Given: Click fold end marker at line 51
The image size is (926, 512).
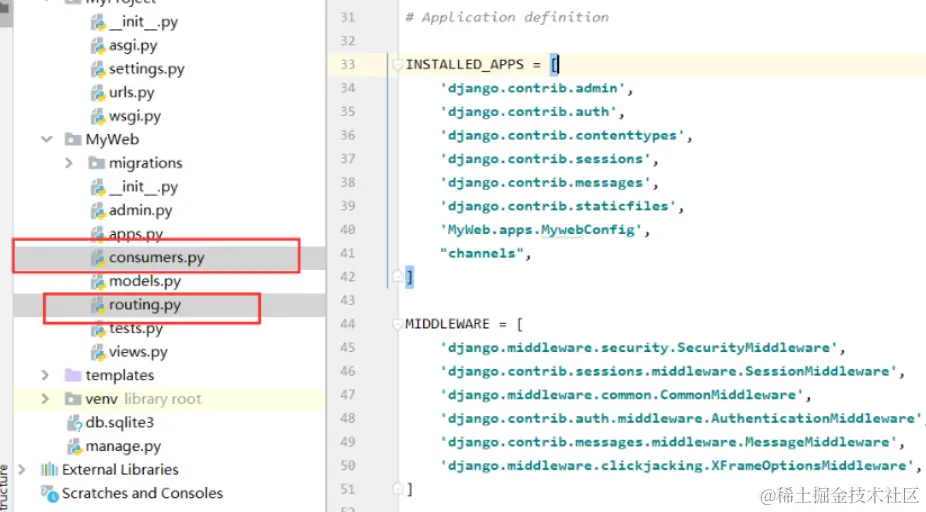Looking at the screenshot, I should coord(397,488).
